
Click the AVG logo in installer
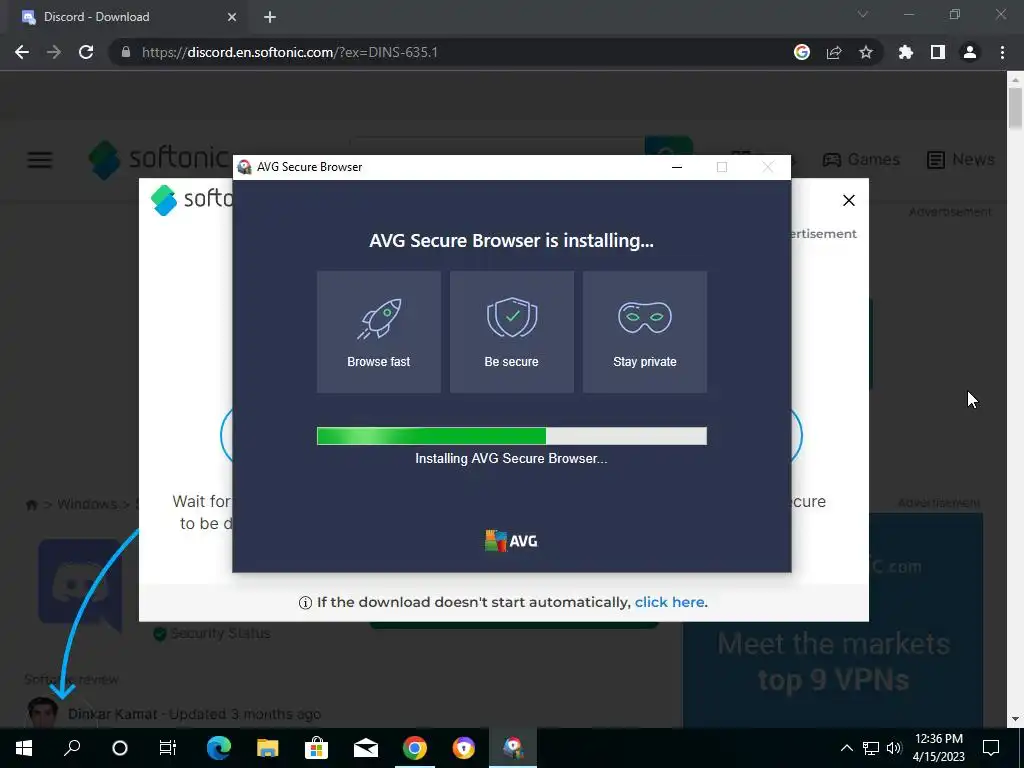511,541
